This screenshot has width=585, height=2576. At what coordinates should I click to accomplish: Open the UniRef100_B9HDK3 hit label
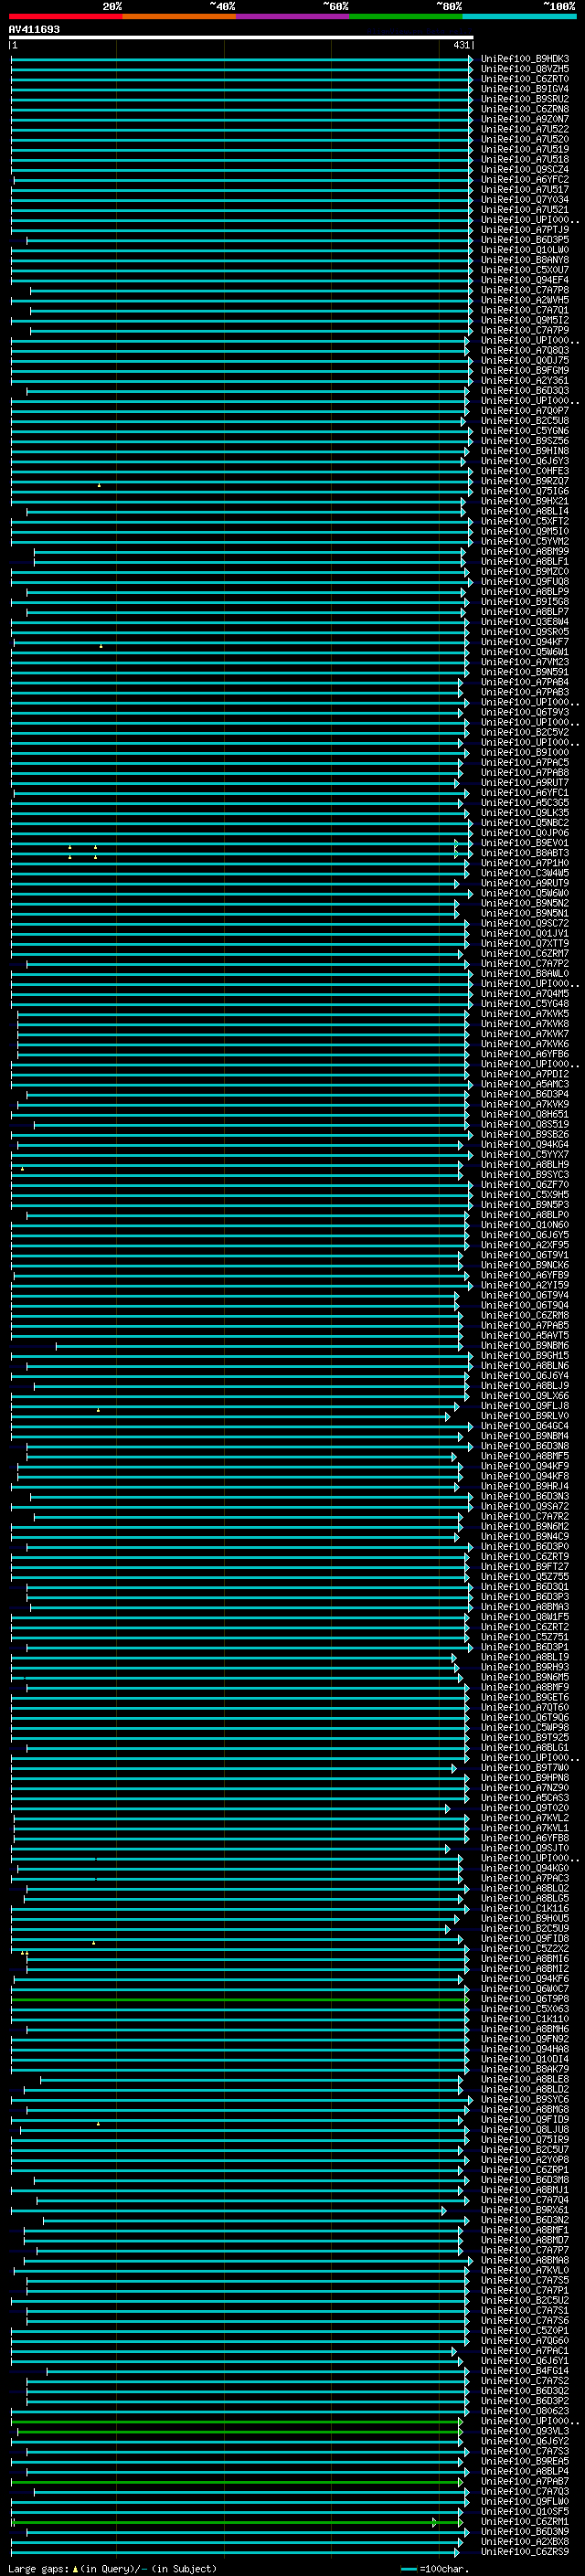(x=524, y=59)
